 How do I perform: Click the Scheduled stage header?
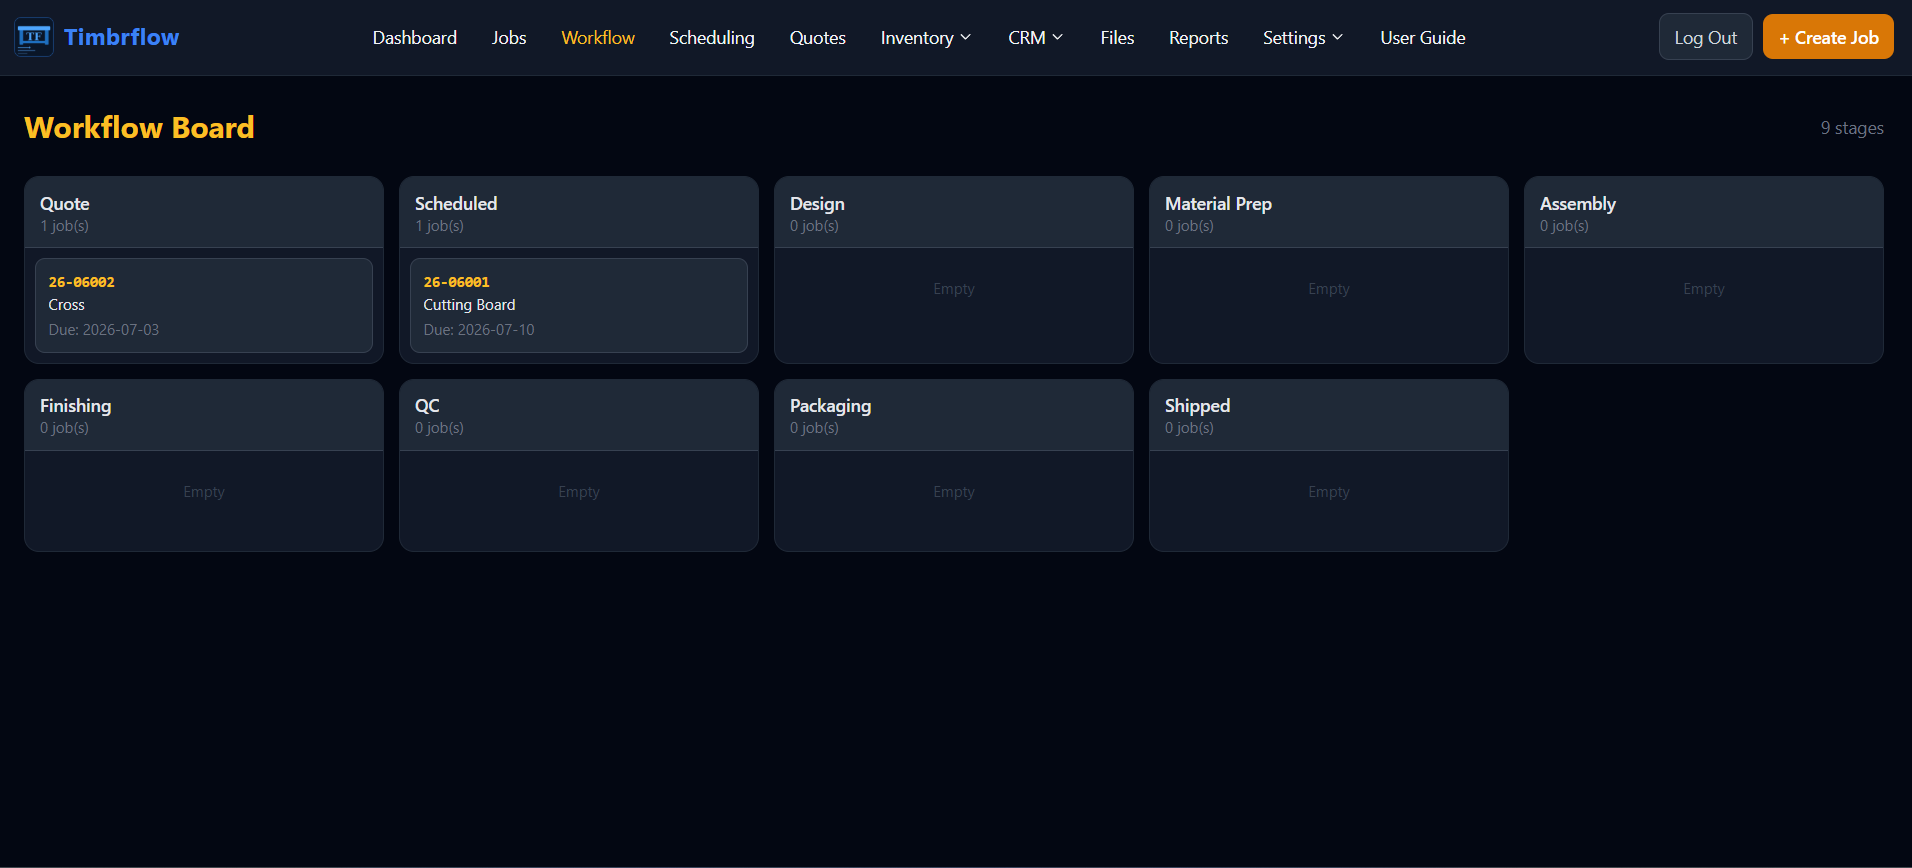tap(579, 213)
